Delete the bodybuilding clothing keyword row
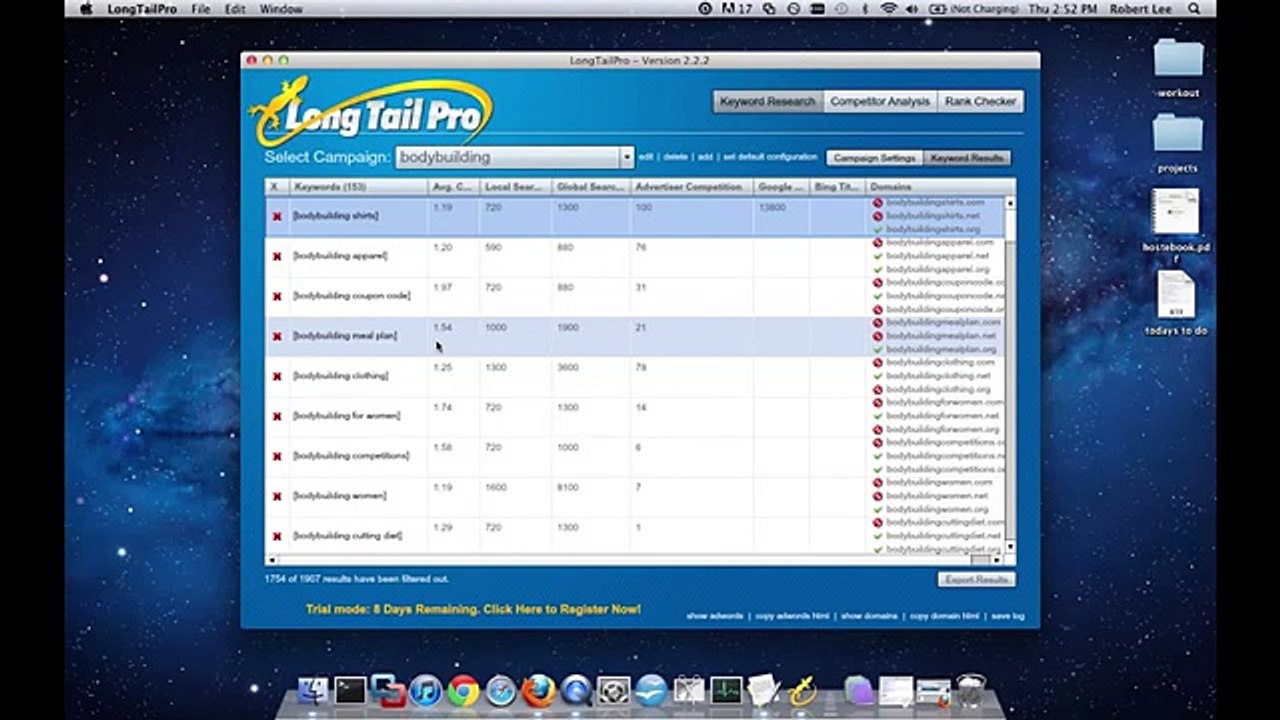 click(277, 376)
